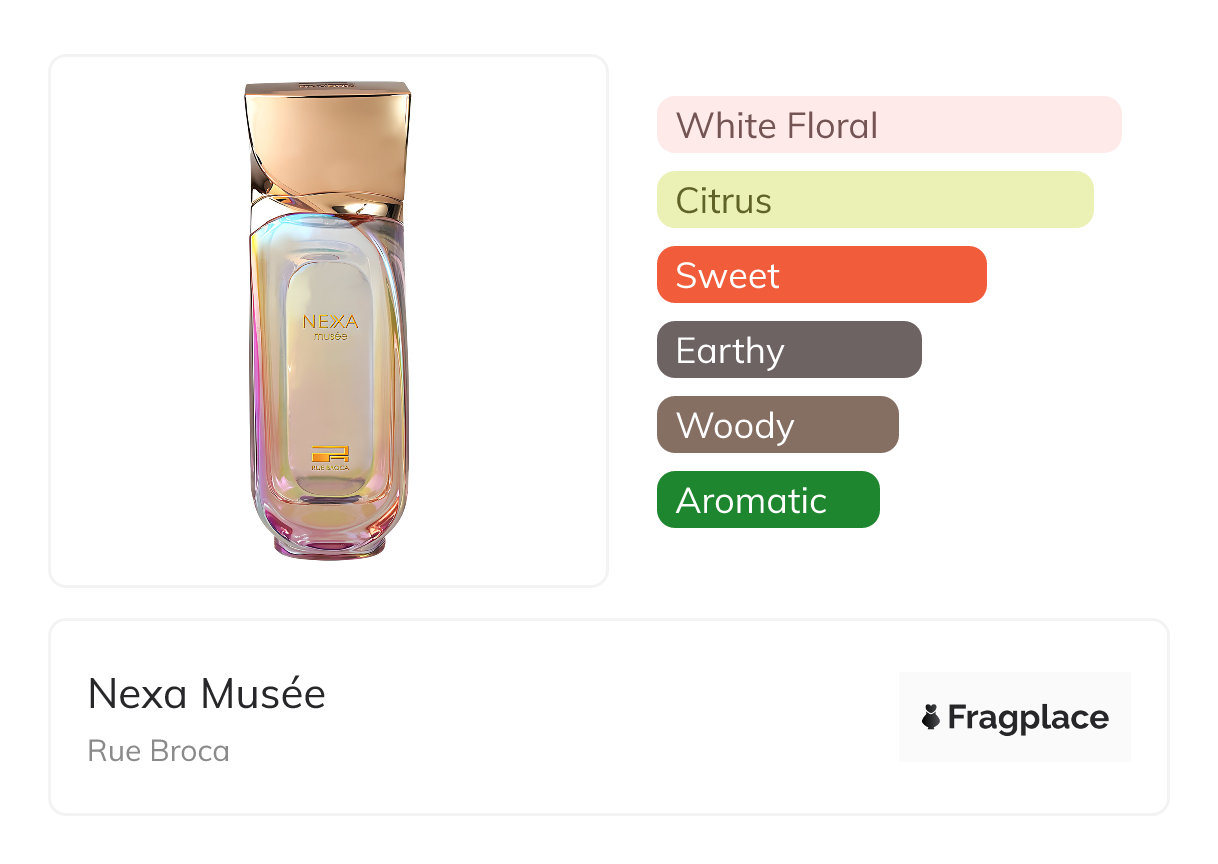Click the iridescent glass body left edge

click(x=257, y=380)
